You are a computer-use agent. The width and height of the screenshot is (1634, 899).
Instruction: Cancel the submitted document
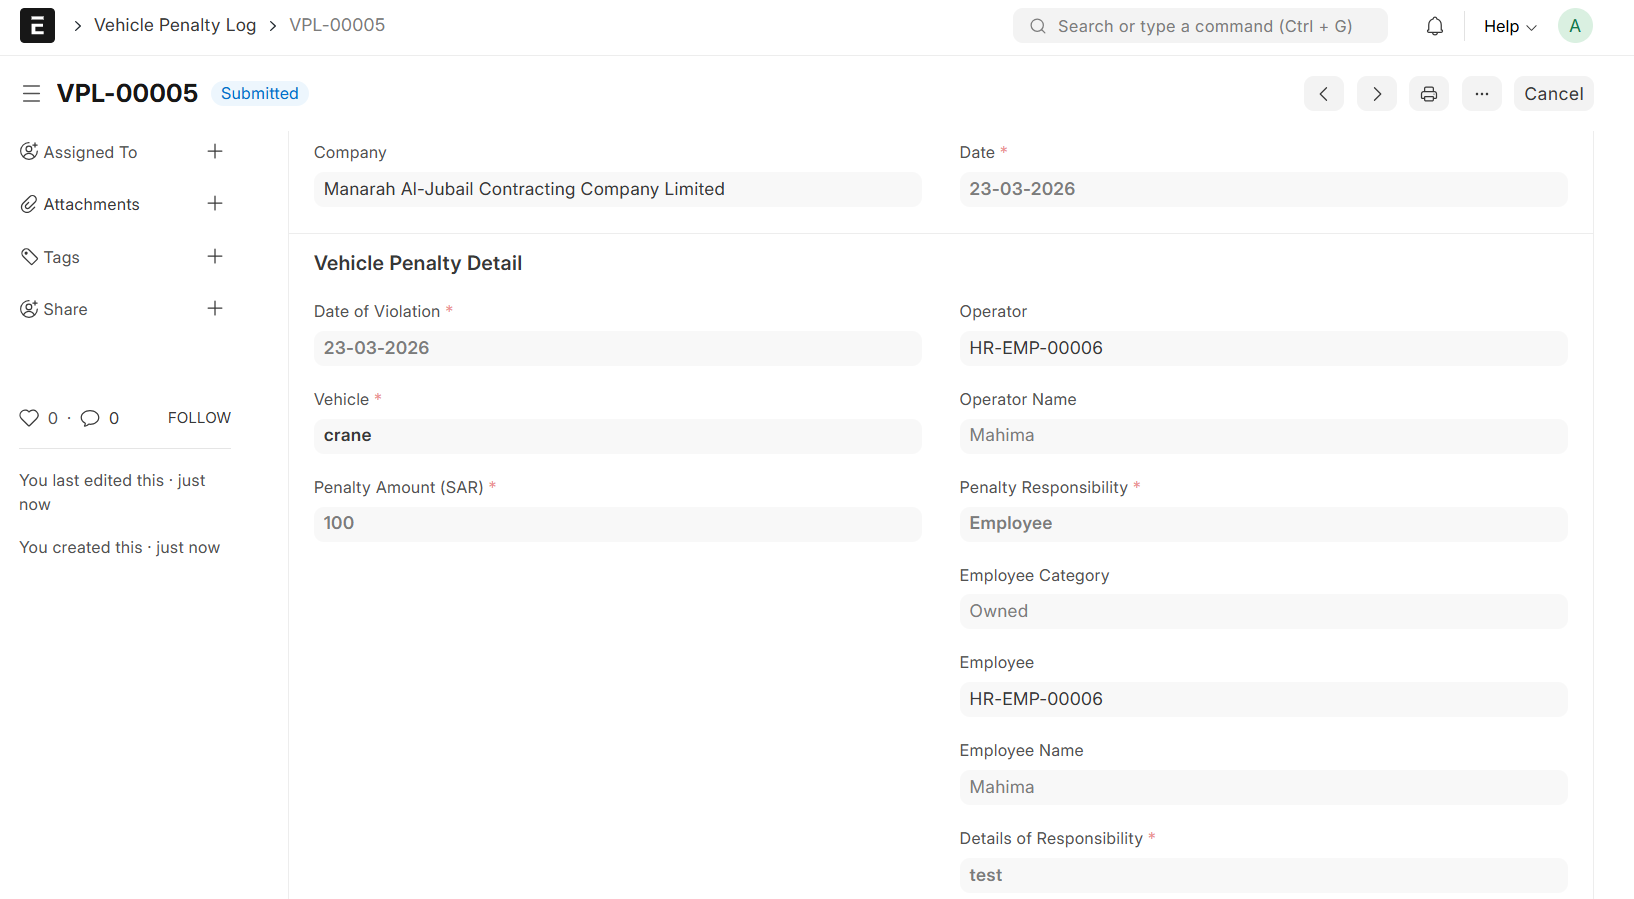(1552, 94)
